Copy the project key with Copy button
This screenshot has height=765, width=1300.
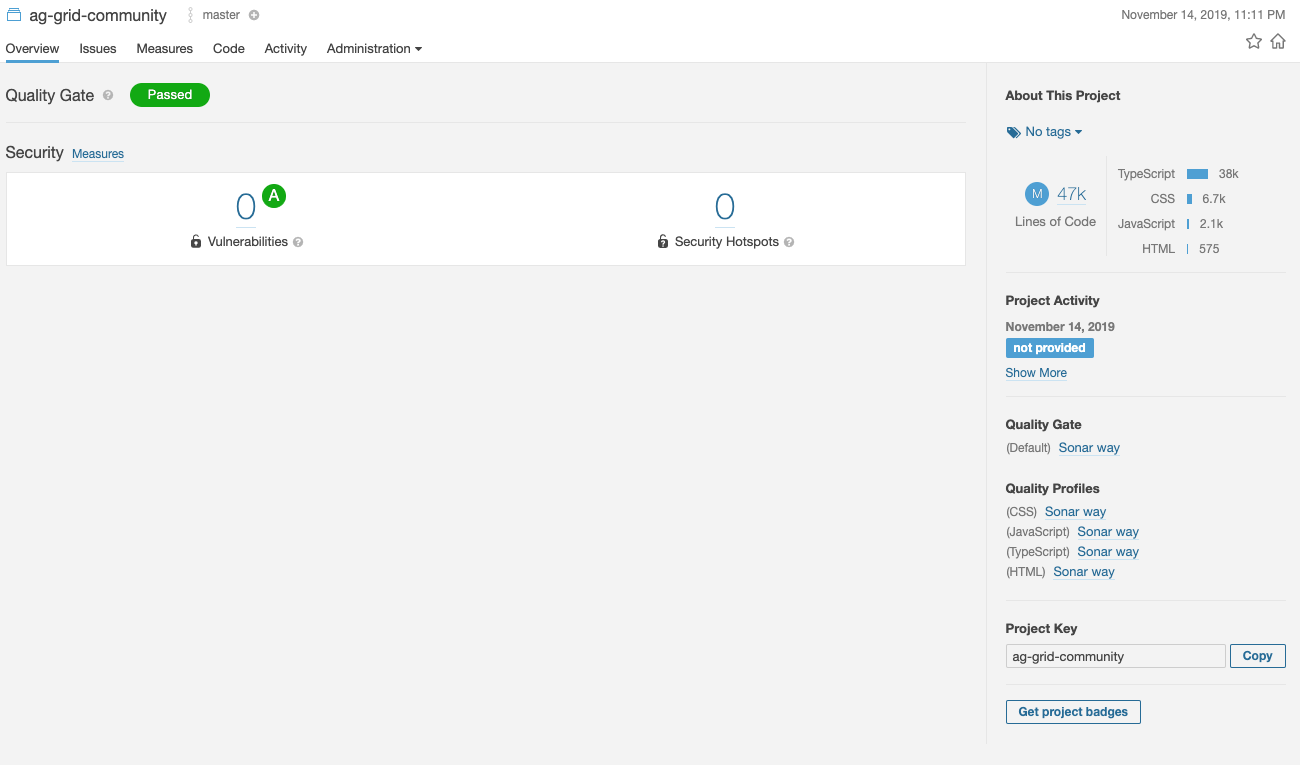coord(1257,656)
